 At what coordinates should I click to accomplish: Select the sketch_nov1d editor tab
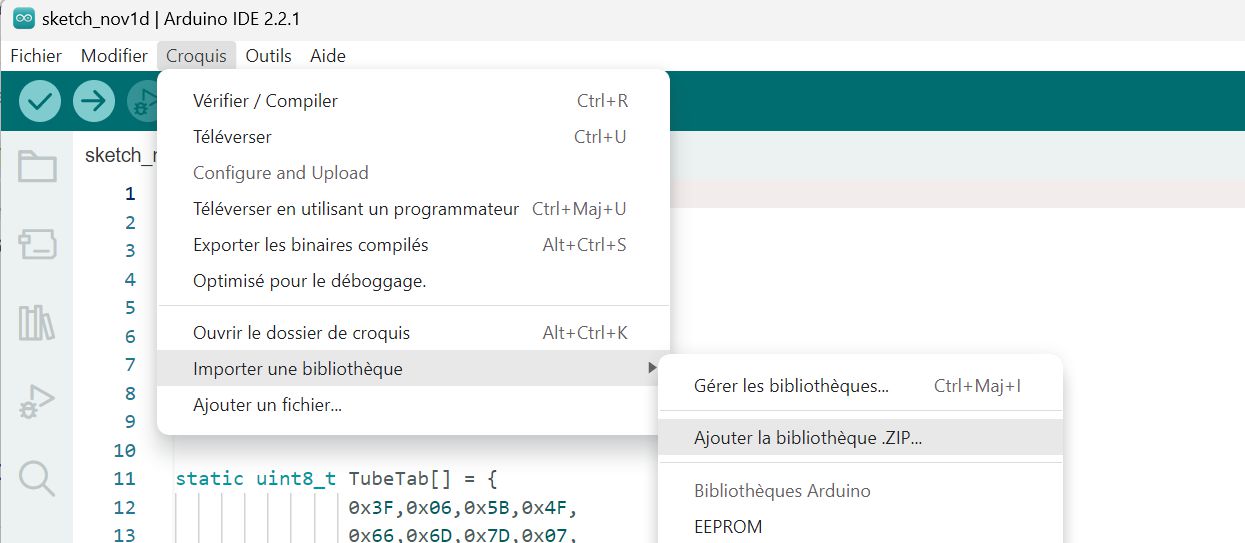point(120,155)
